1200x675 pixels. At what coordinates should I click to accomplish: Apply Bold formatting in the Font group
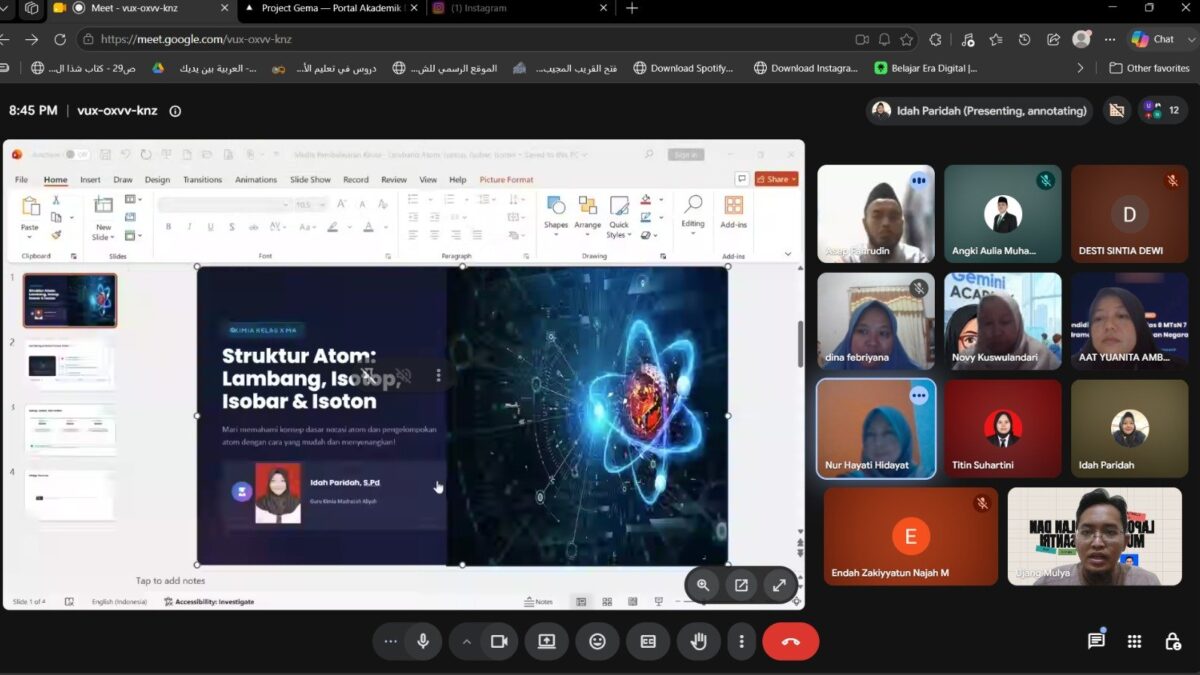pyautogui.click(x=168, y=227)
